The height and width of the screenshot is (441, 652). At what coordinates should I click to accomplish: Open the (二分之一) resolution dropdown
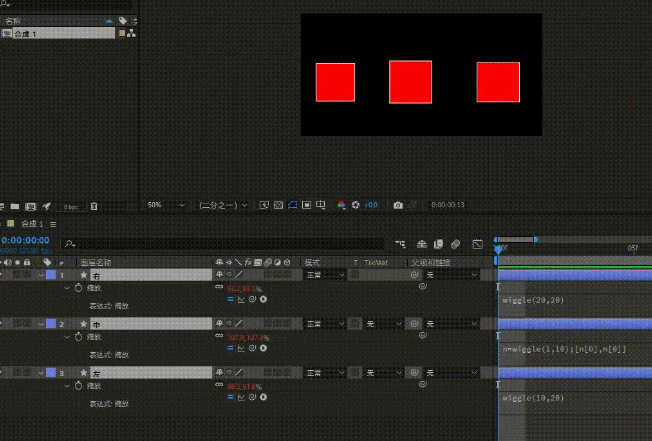point(223,205)
